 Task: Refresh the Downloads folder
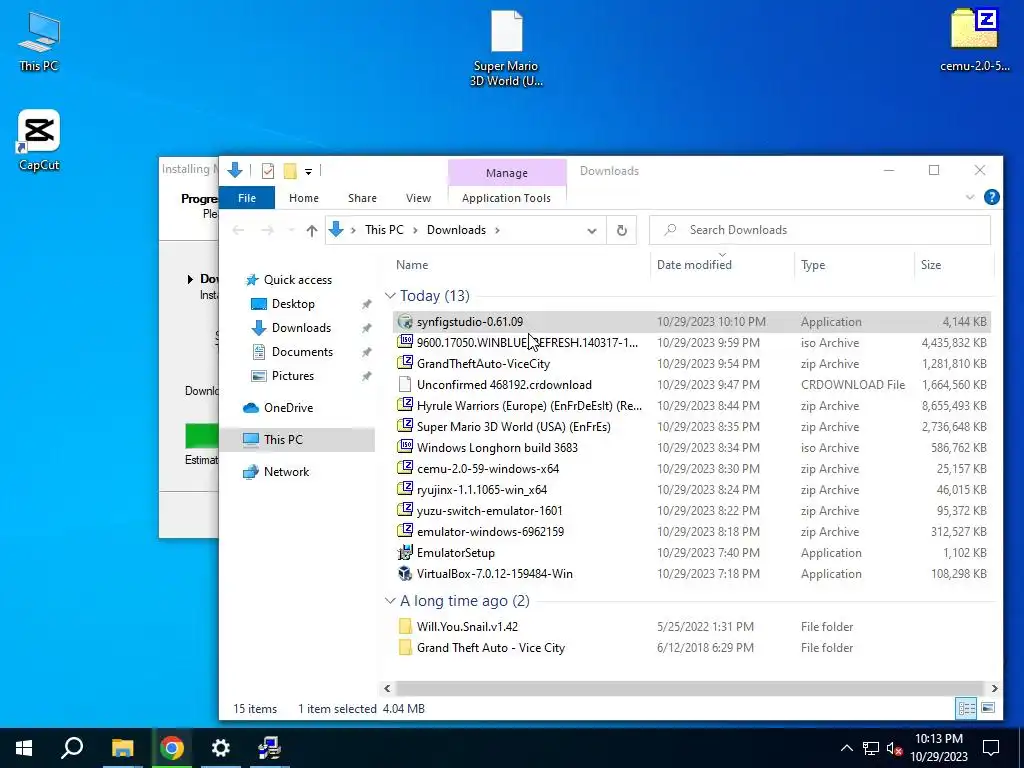622,231
